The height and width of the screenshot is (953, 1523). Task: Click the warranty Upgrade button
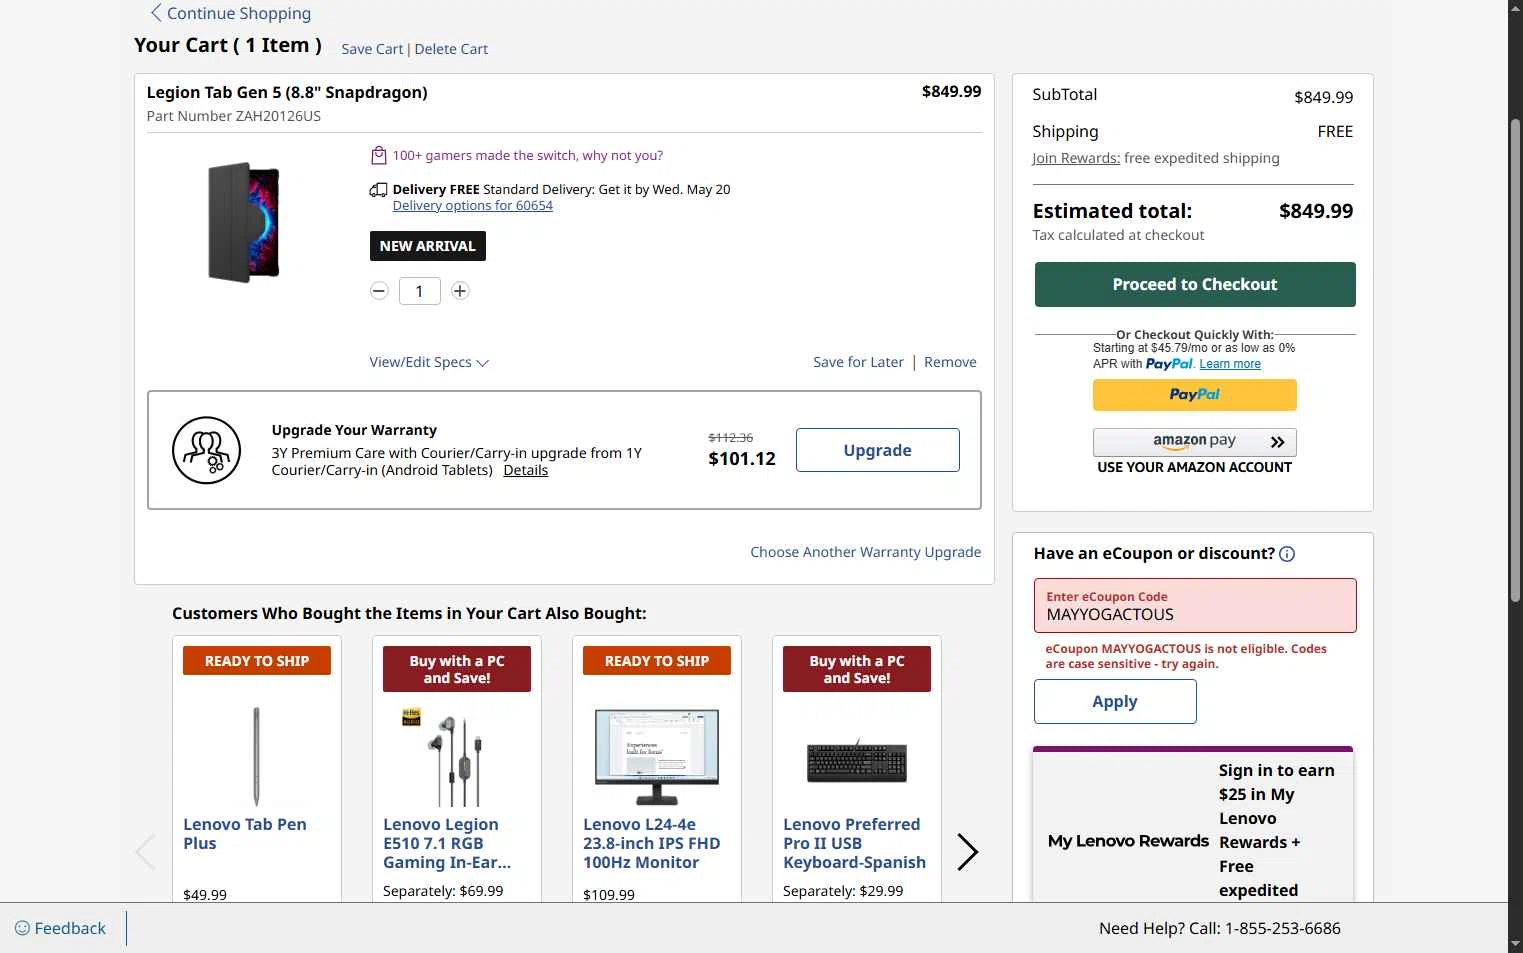(x=878, y=450)
